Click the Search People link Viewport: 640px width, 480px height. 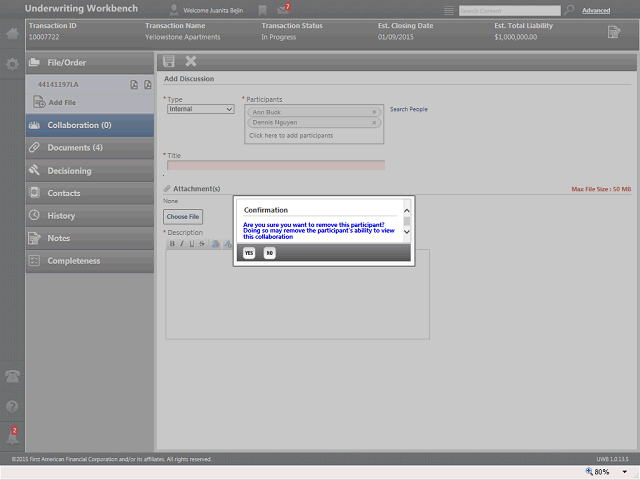(409, 109)
